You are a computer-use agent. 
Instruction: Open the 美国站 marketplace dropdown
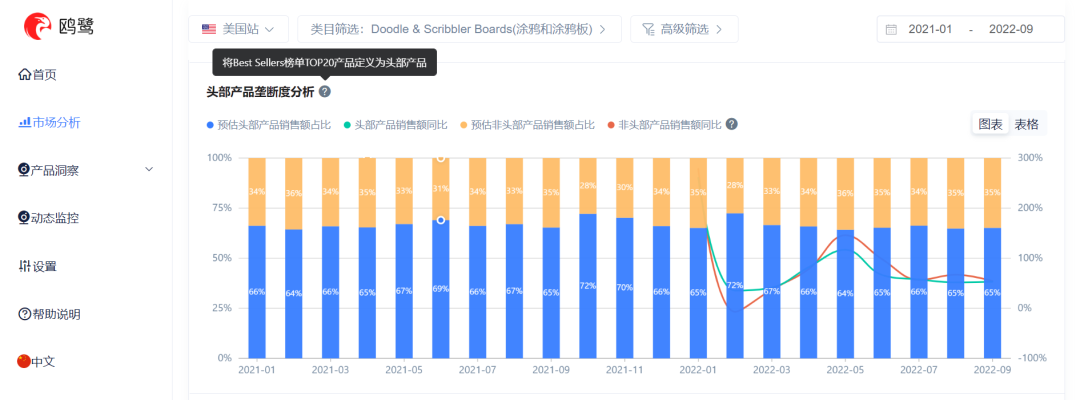(238, 29)
